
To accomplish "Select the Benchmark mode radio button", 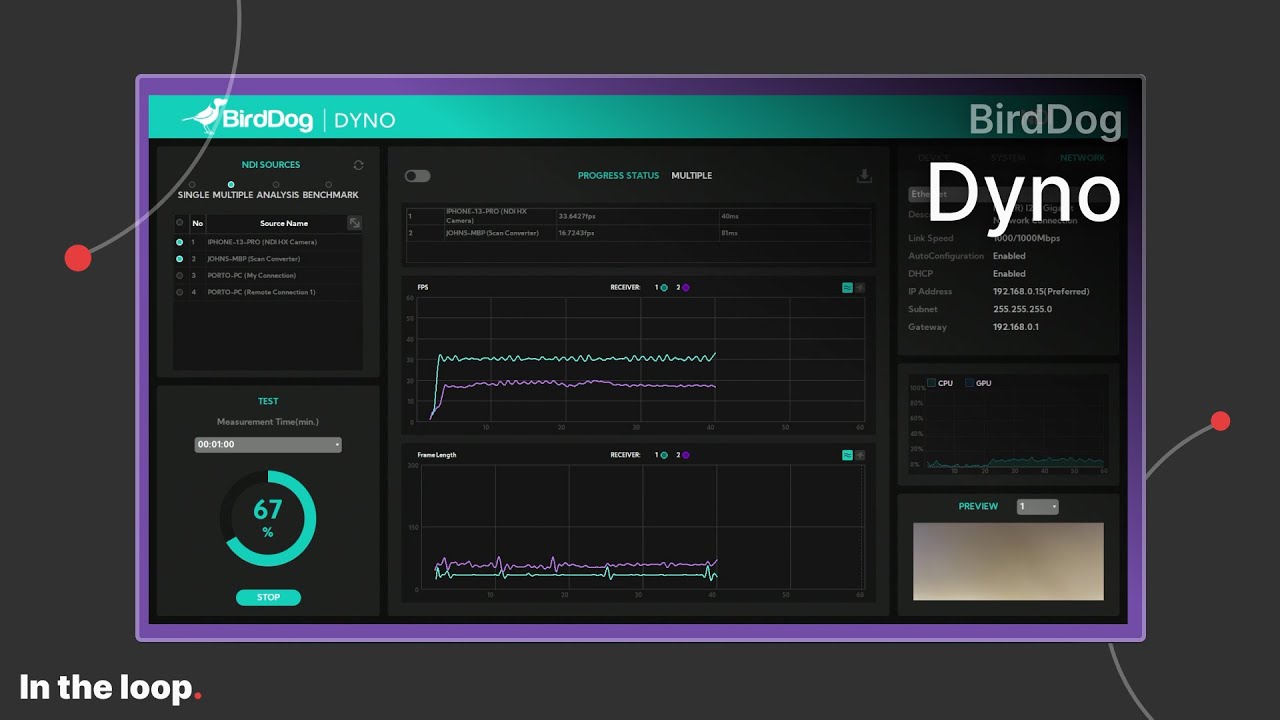I will tap(328, 185).
